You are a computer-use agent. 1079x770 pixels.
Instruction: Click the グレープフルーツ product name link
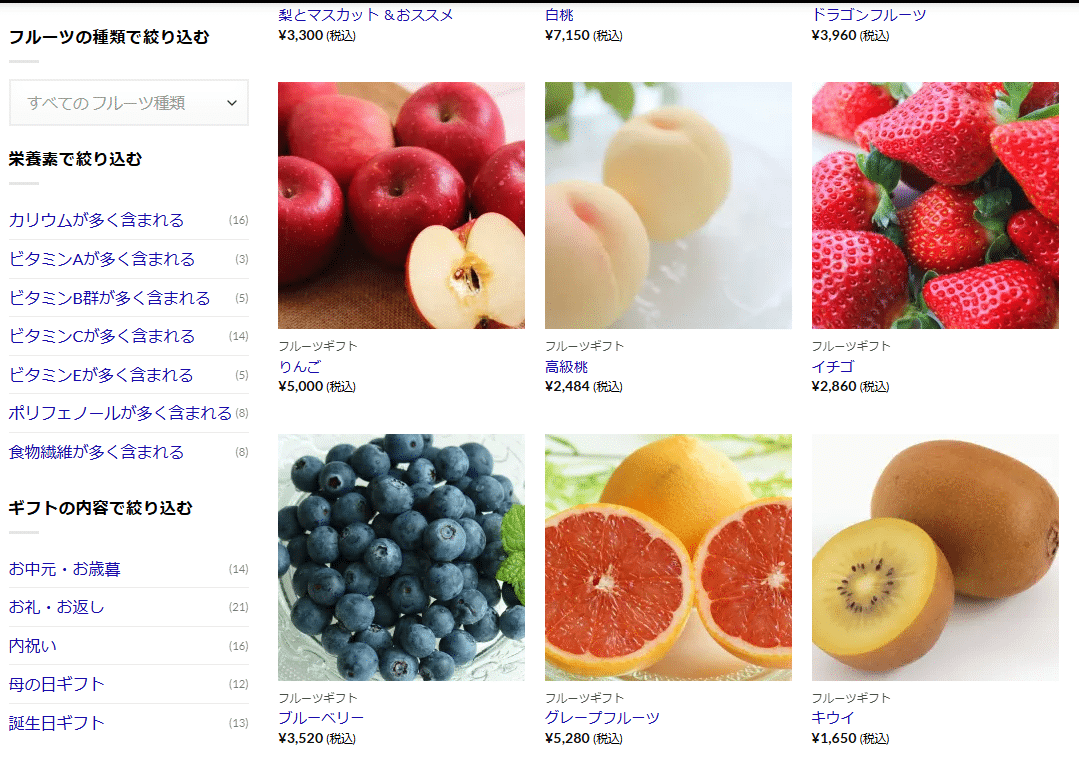coord(602,718)
